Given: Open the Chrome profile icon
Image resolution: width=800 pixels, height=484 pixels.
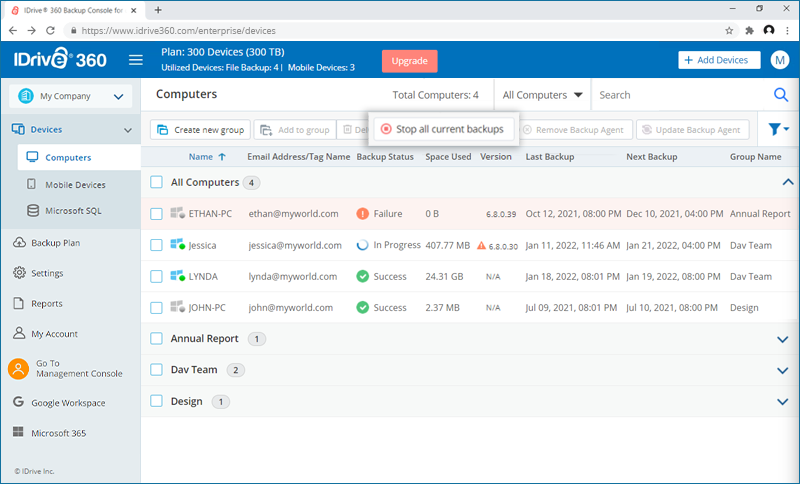Looking at the screenshot, I should point(769,31).
